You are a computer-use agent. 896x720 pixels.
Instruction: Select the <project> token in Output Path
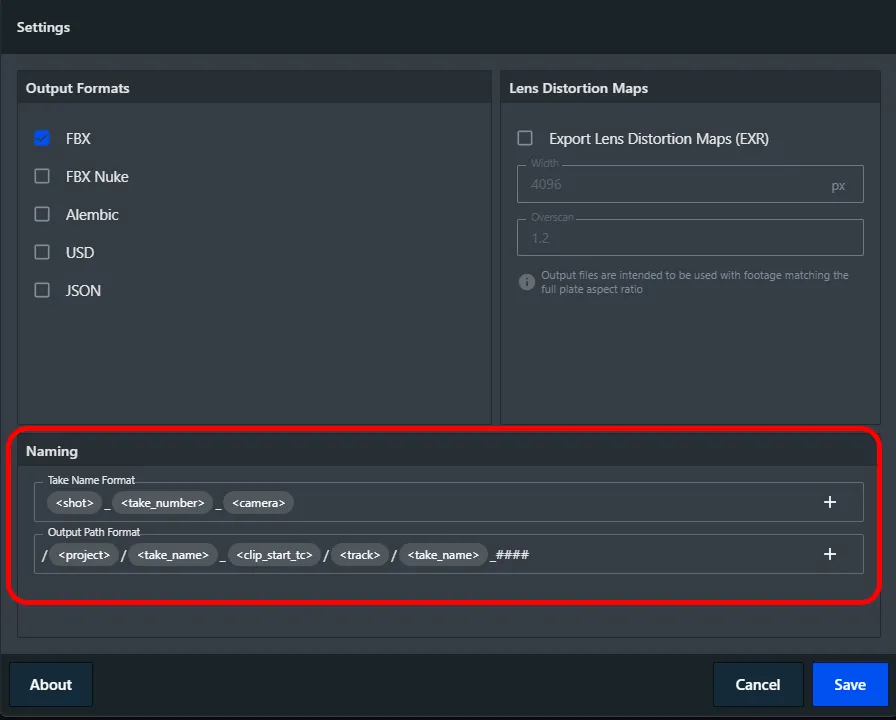click(84, 555)
